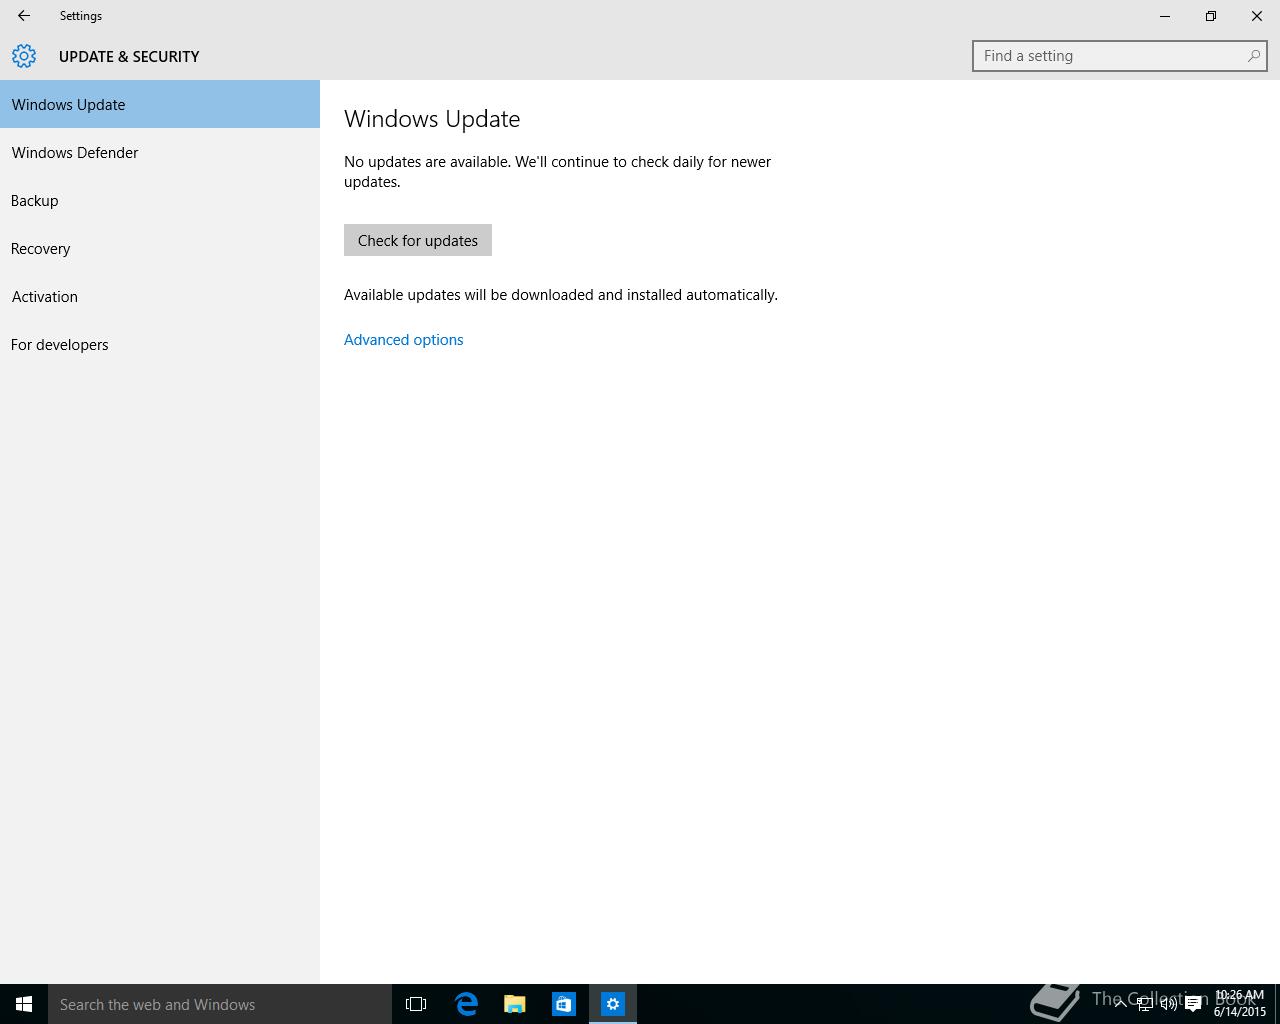Switch to the Backup section
The height and width of the screenshot is (1024, 1280).
tap(160, 200)
